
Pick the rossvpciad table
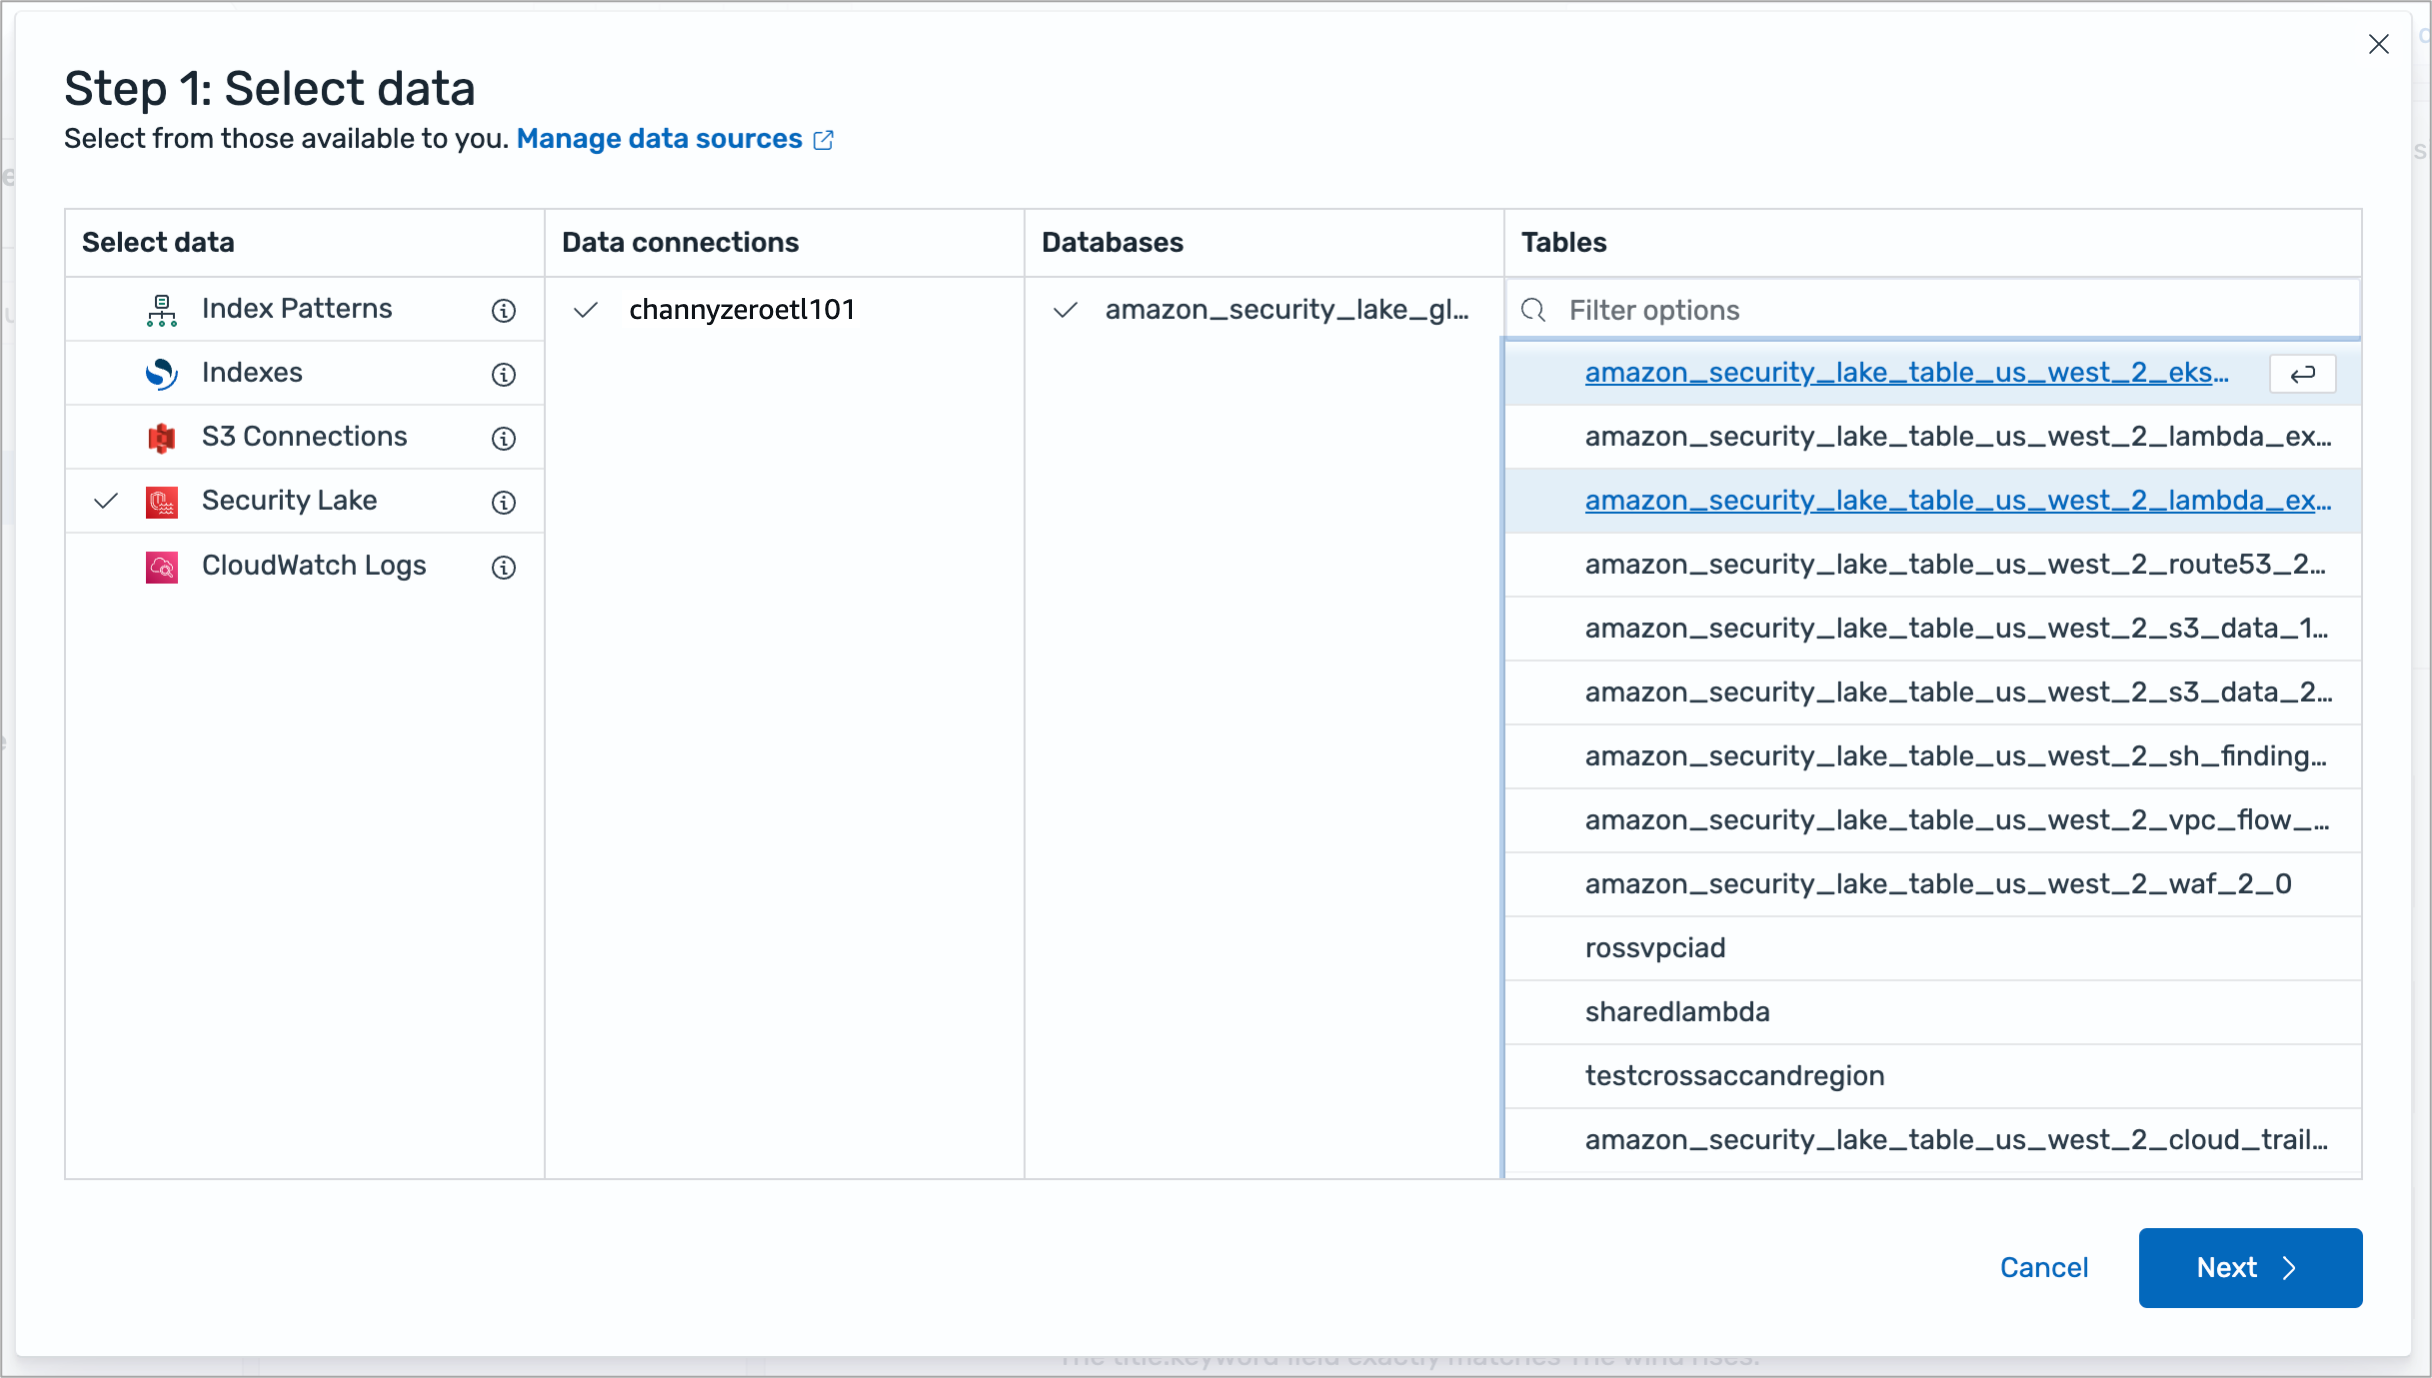[1655, 948]
